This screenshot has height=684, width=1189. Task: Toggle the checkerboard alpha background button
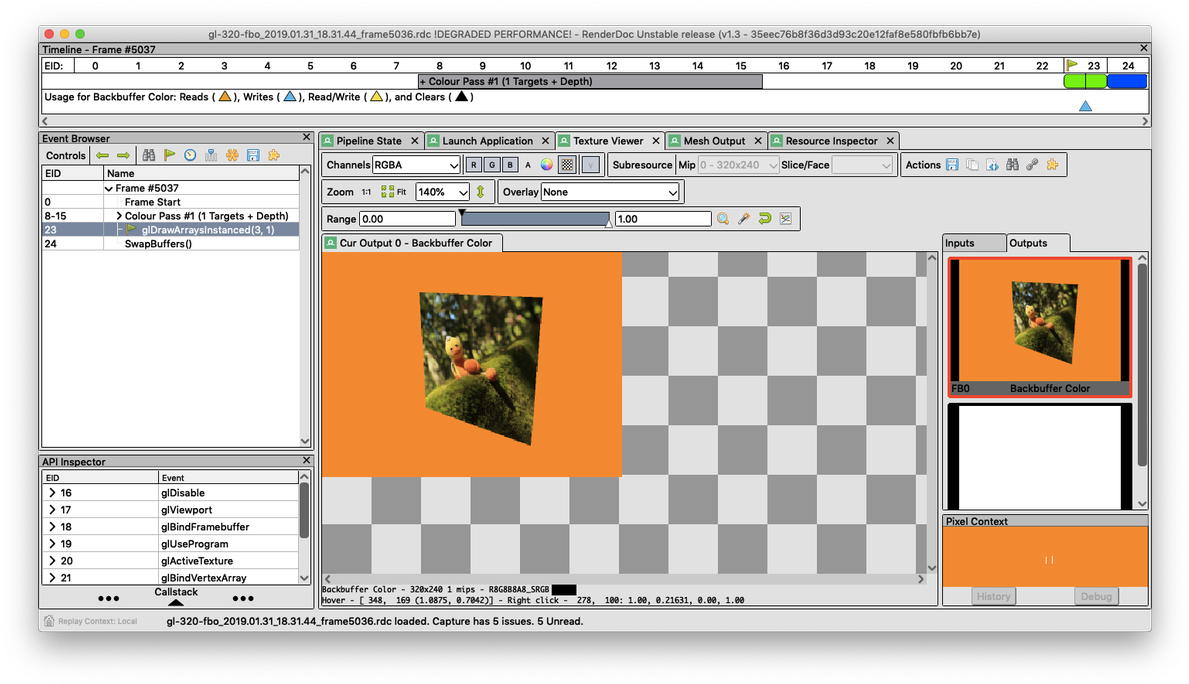(566, 165)
